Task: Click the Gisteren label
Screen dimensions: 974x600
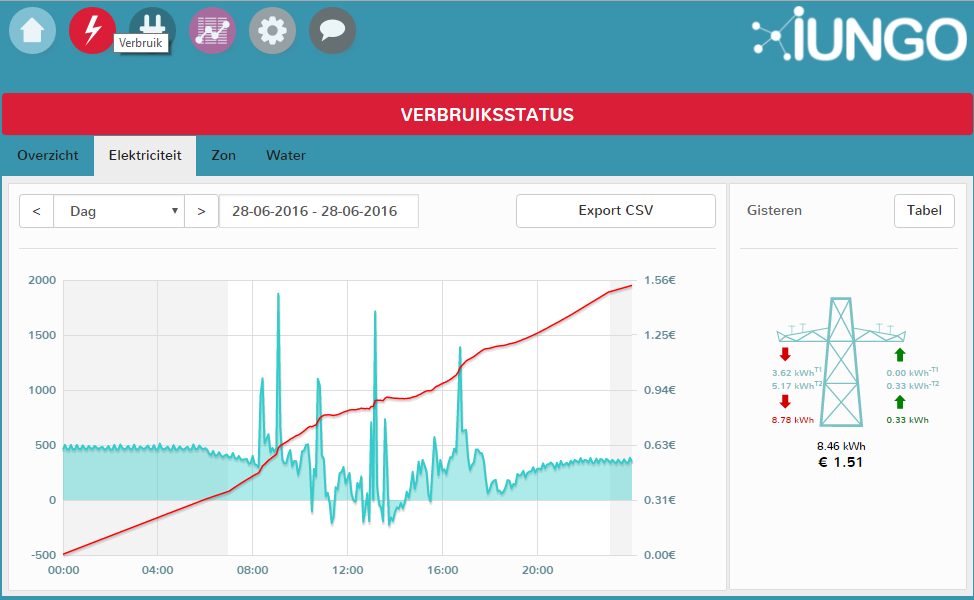Action: 774,211
